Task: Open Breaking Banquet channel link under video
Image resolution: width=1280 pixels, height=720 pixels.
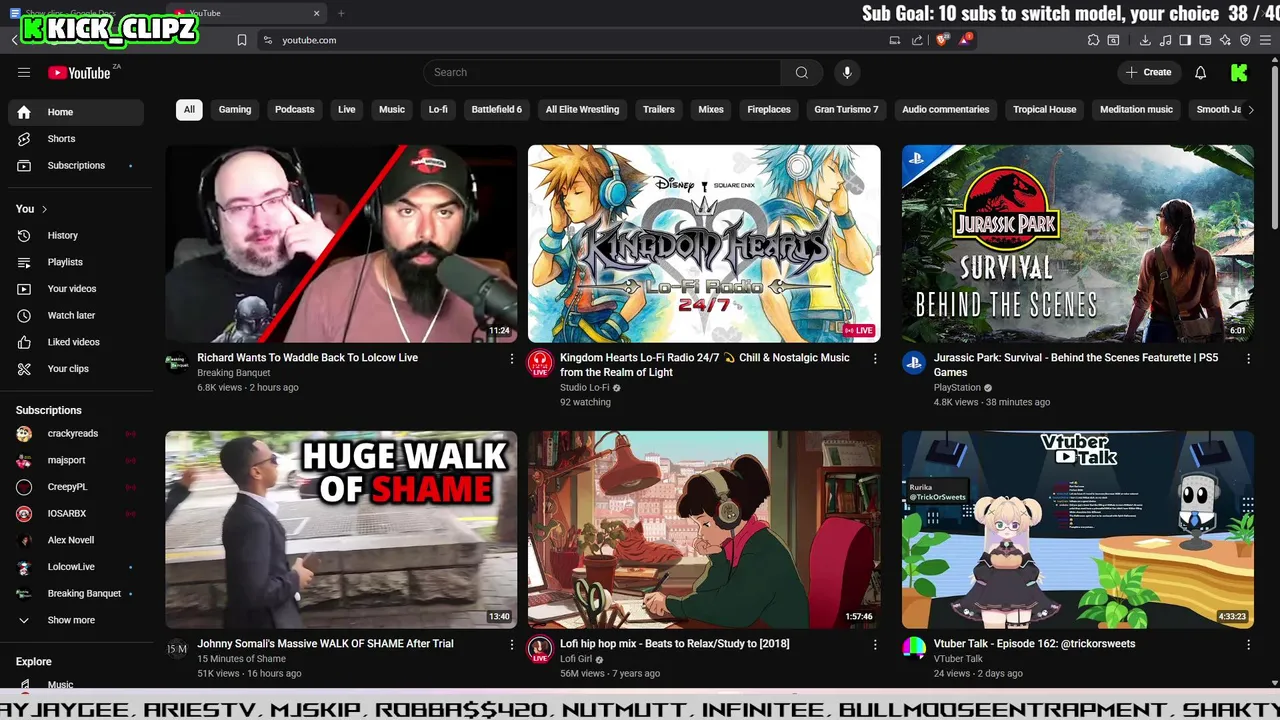Action: [234, 373]
